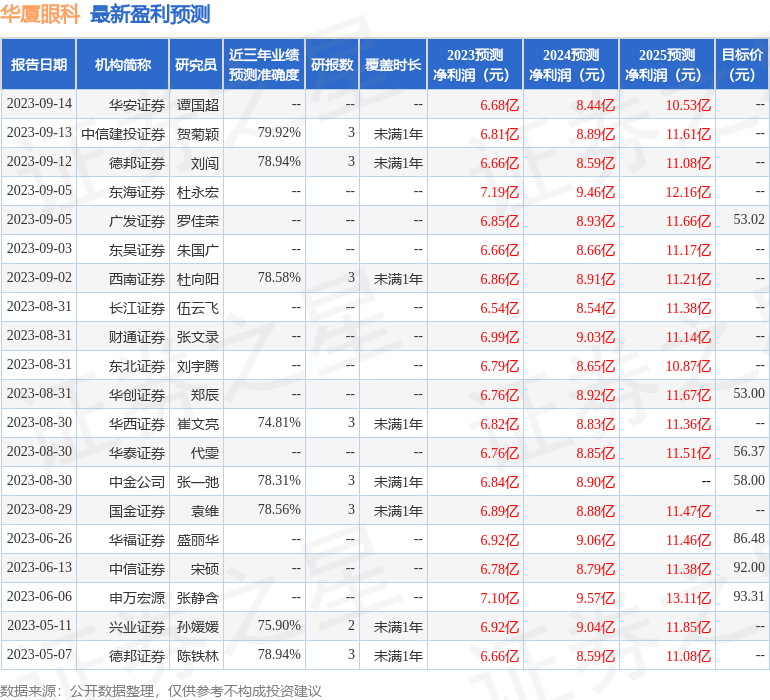Select the 报告日期 column header
This screenshot has height=700, width=770.
coord(39,64)
